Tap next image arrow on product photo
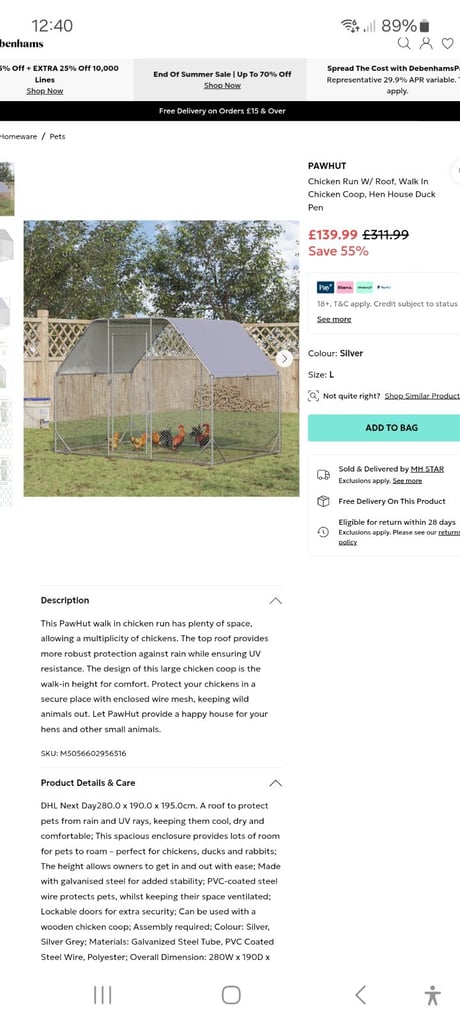 (x=284, y=358)
